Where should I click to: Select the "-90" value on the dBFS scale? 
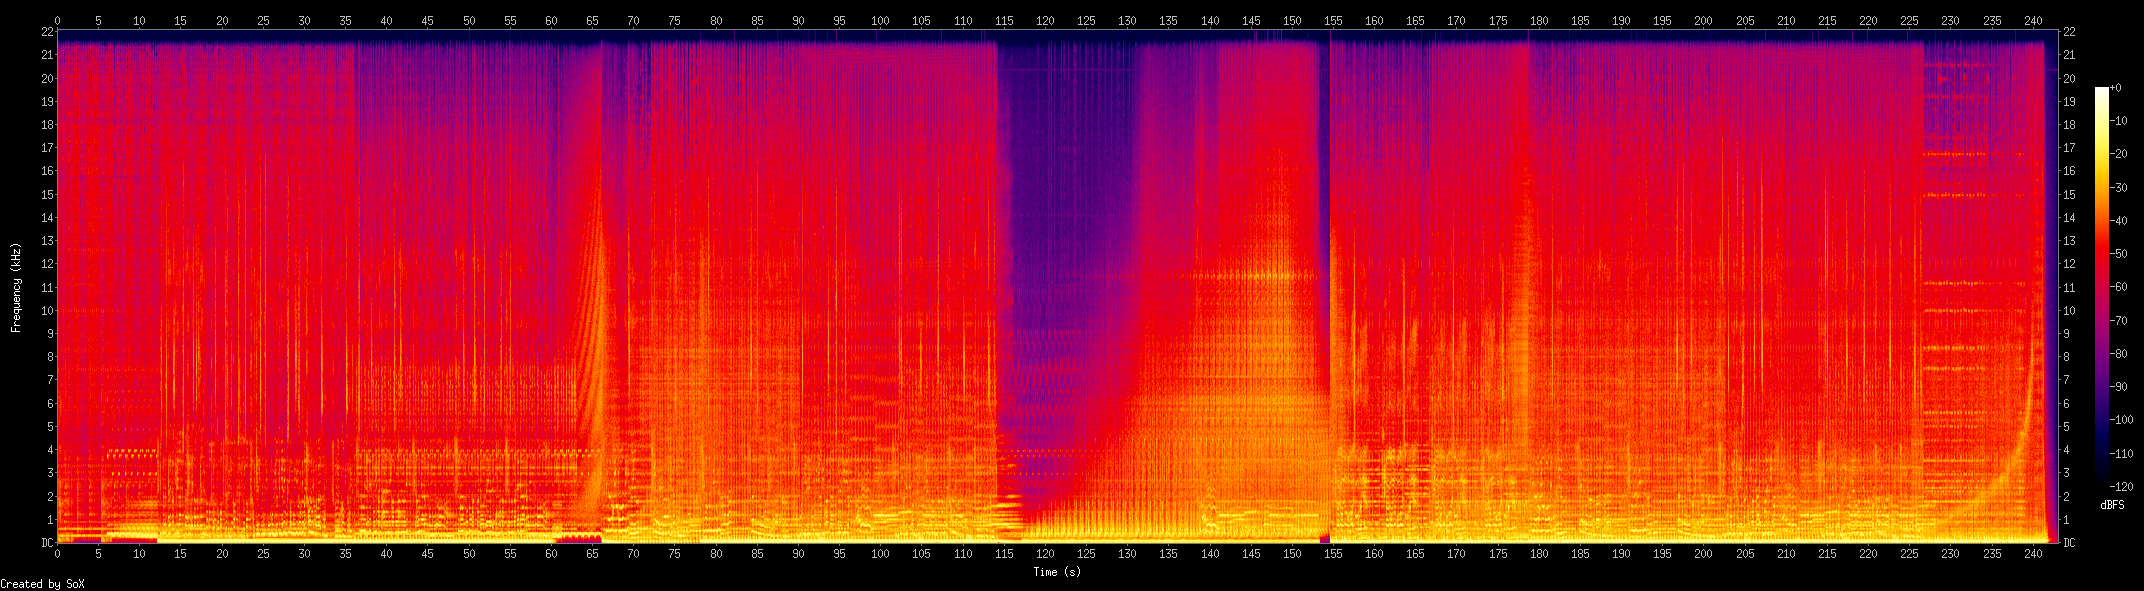coord(2118,387)
